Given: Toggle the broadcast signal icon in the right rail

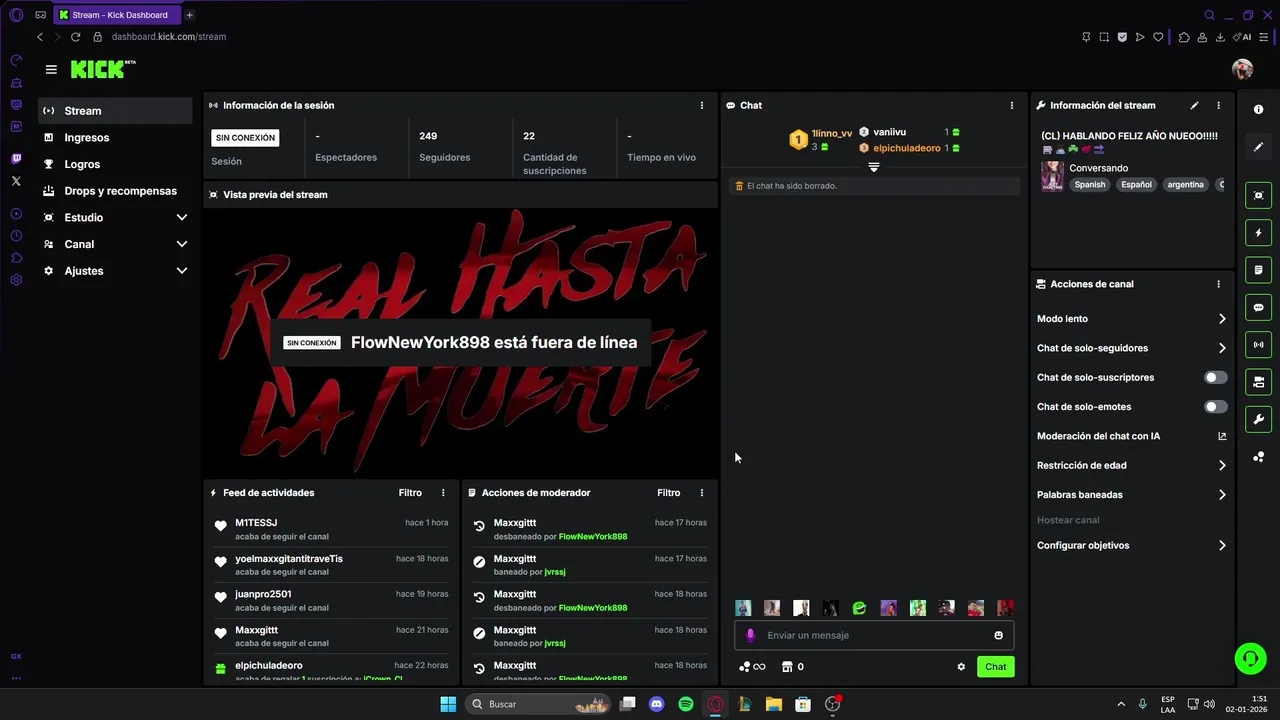Looking at the screenshot, I should 1258,345.
